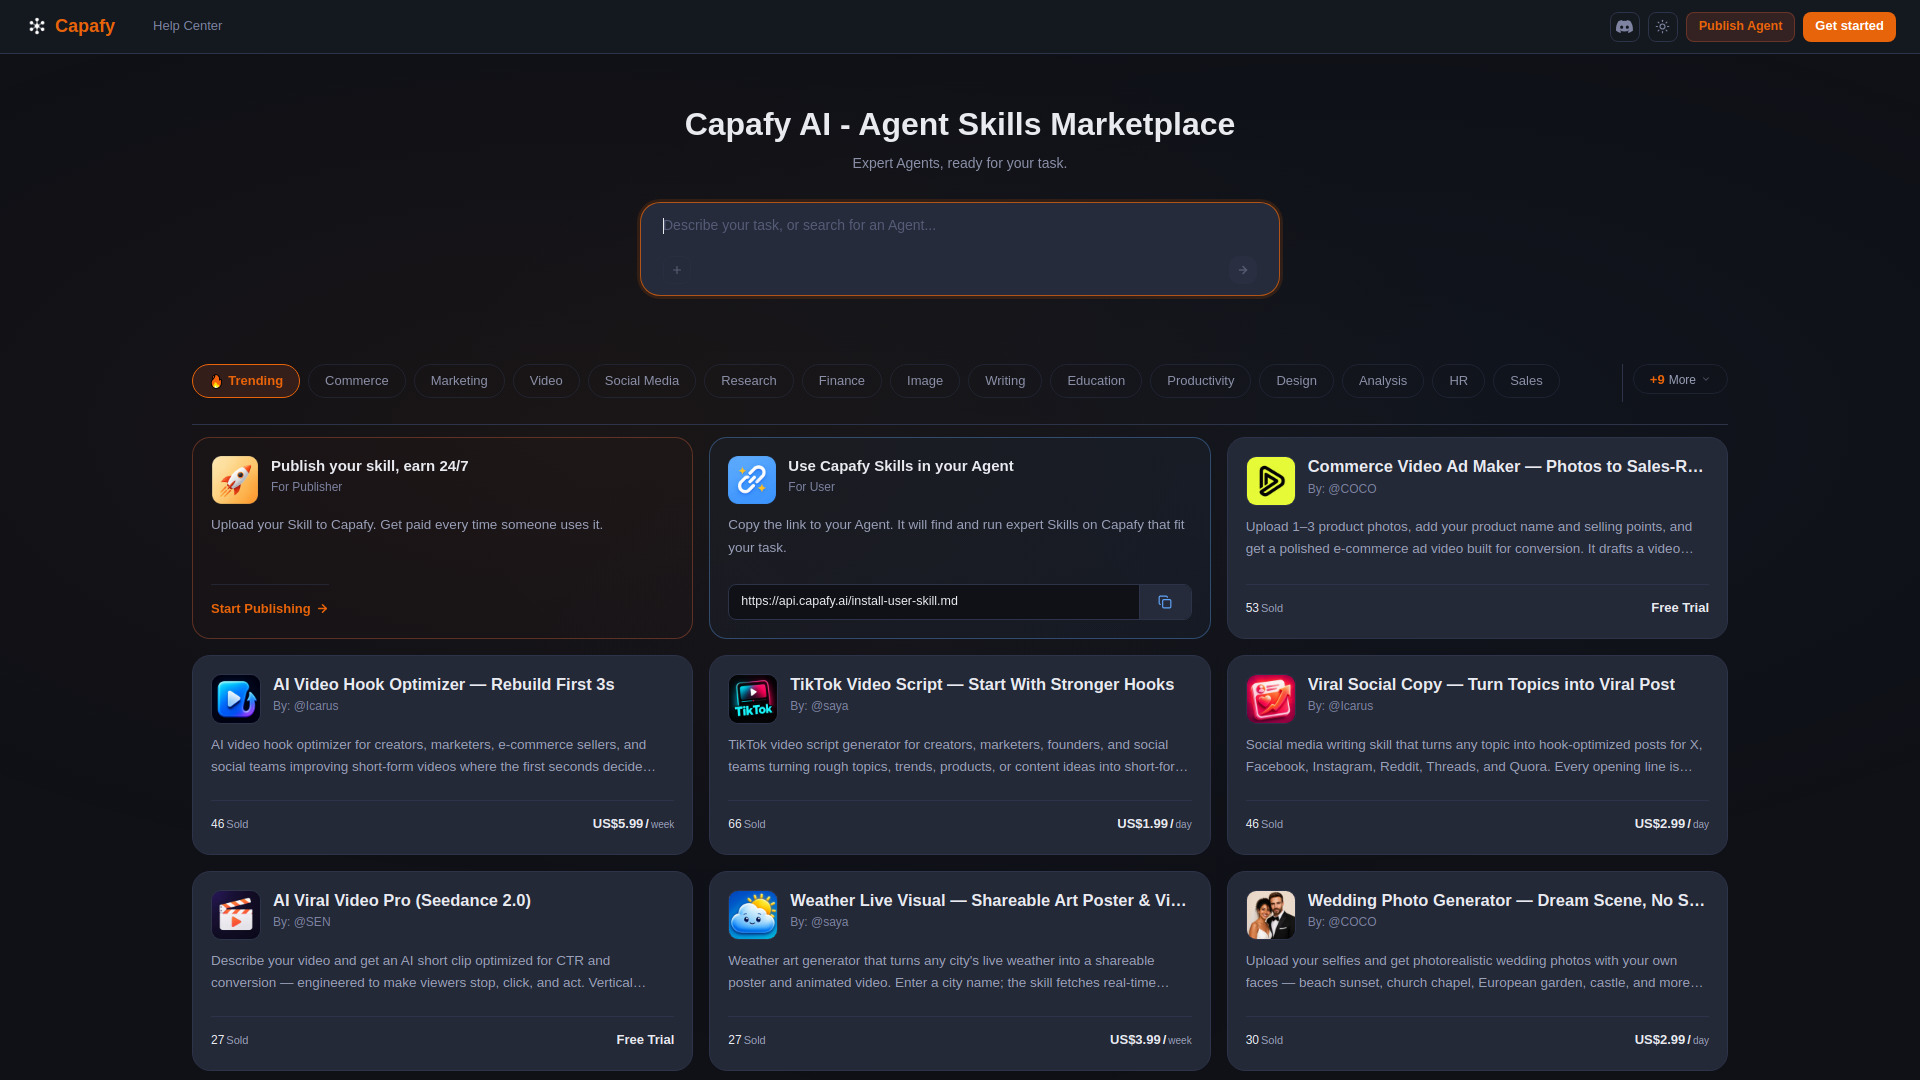Image resolution: width=1920 pixels, height=1080 pixels.
Task: Select the Writing category tab
Action: click(x=1005, y=381)
